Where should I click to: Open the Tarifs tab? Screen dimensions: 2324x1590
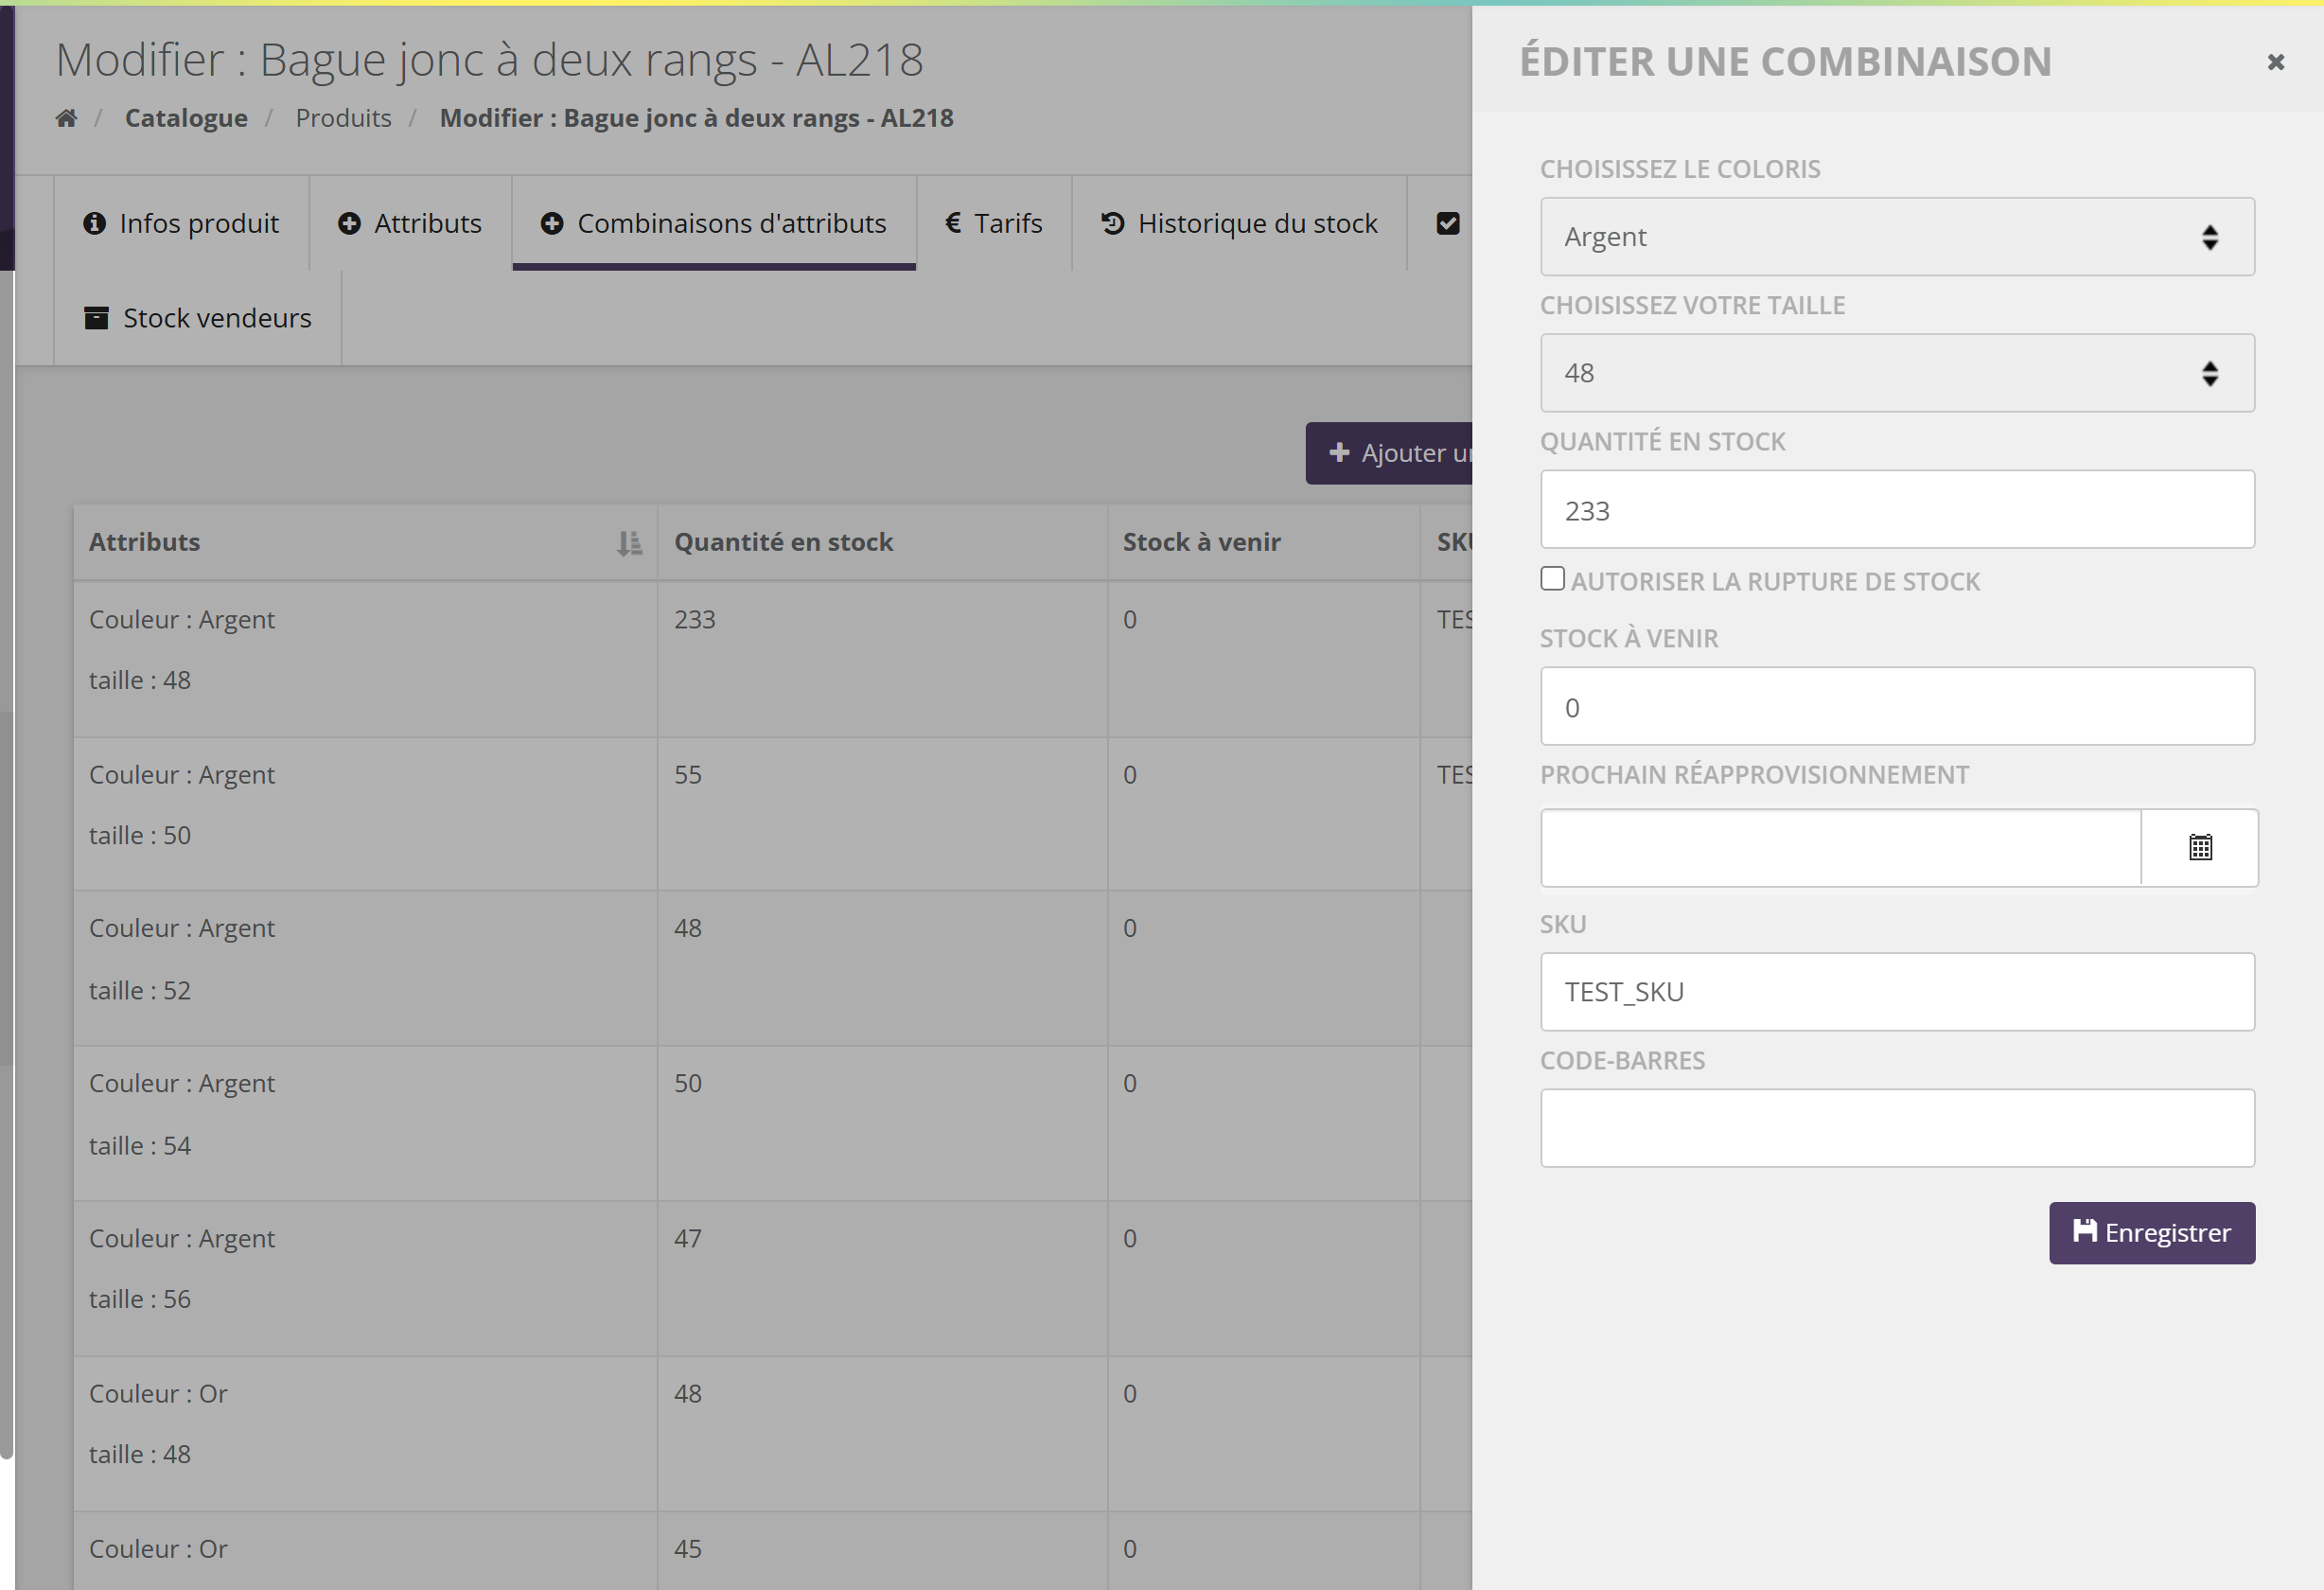(x=994, y=223)
